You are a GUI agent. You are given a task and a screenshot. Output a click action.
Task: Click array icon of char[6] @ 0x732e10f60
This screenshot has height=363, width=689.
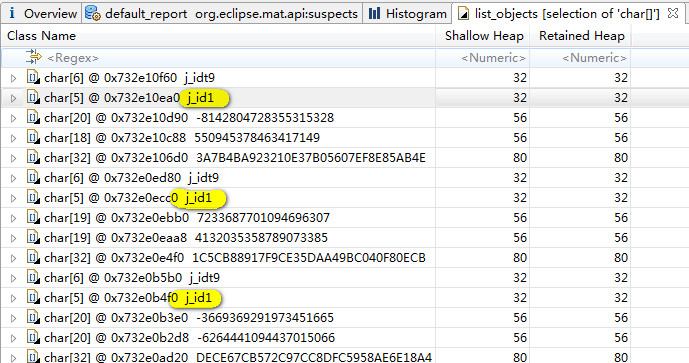(x=33, y=77)
